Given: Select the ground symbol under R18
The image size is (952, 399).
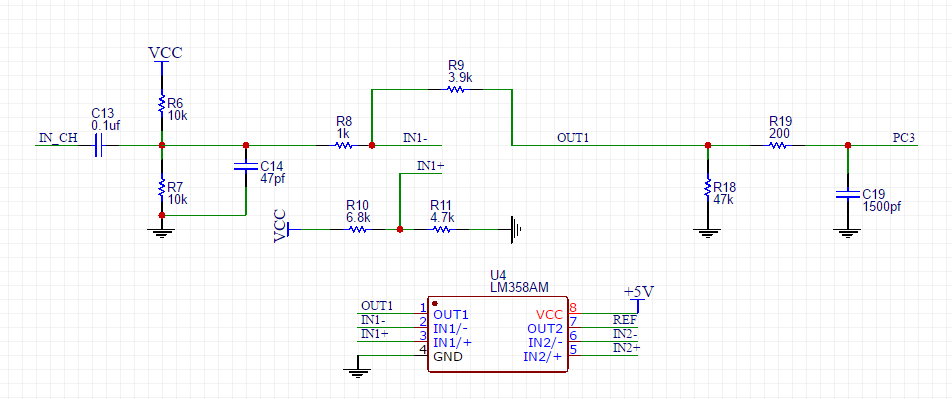Looking at the screenshot, I should (707, 233).
